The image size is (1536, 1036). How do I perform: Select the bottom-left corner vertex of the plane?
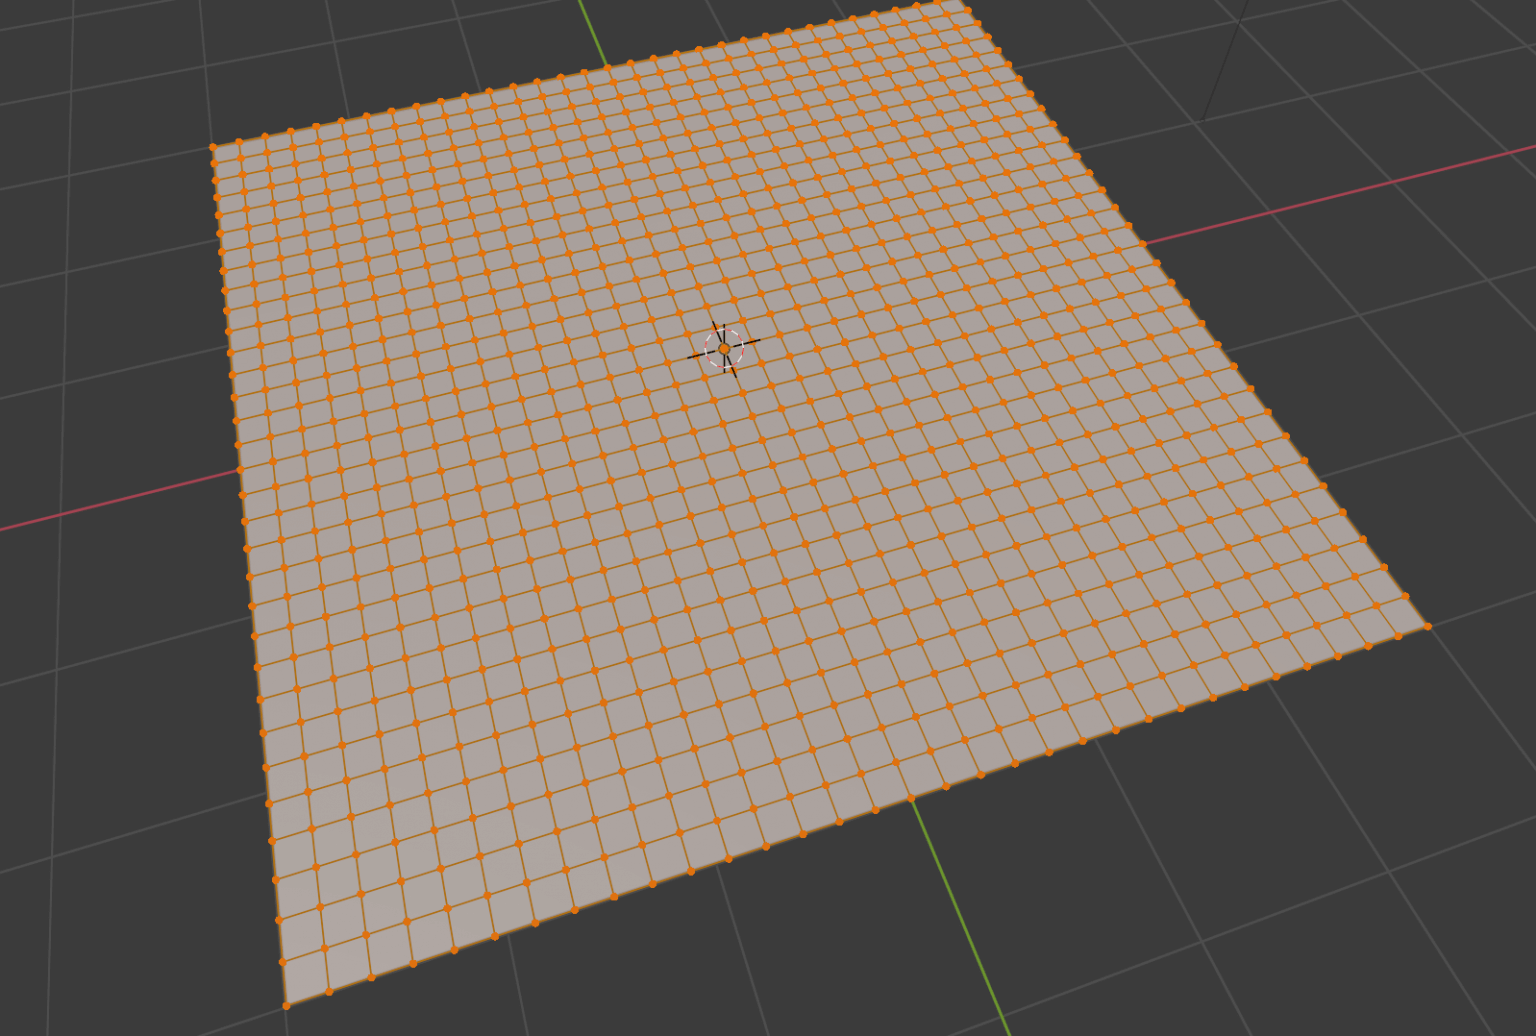pos(285,1003)
